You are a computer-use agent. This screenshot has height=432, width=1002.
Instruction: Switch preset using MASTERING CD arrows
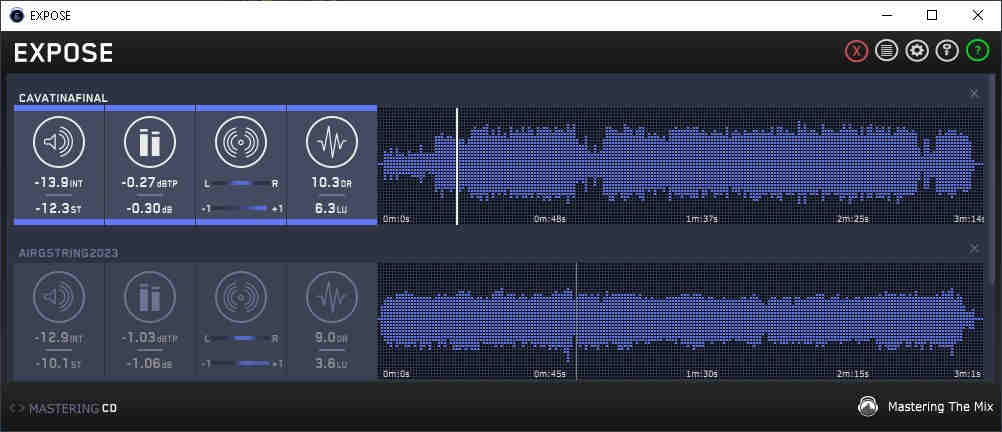(17, 408)
